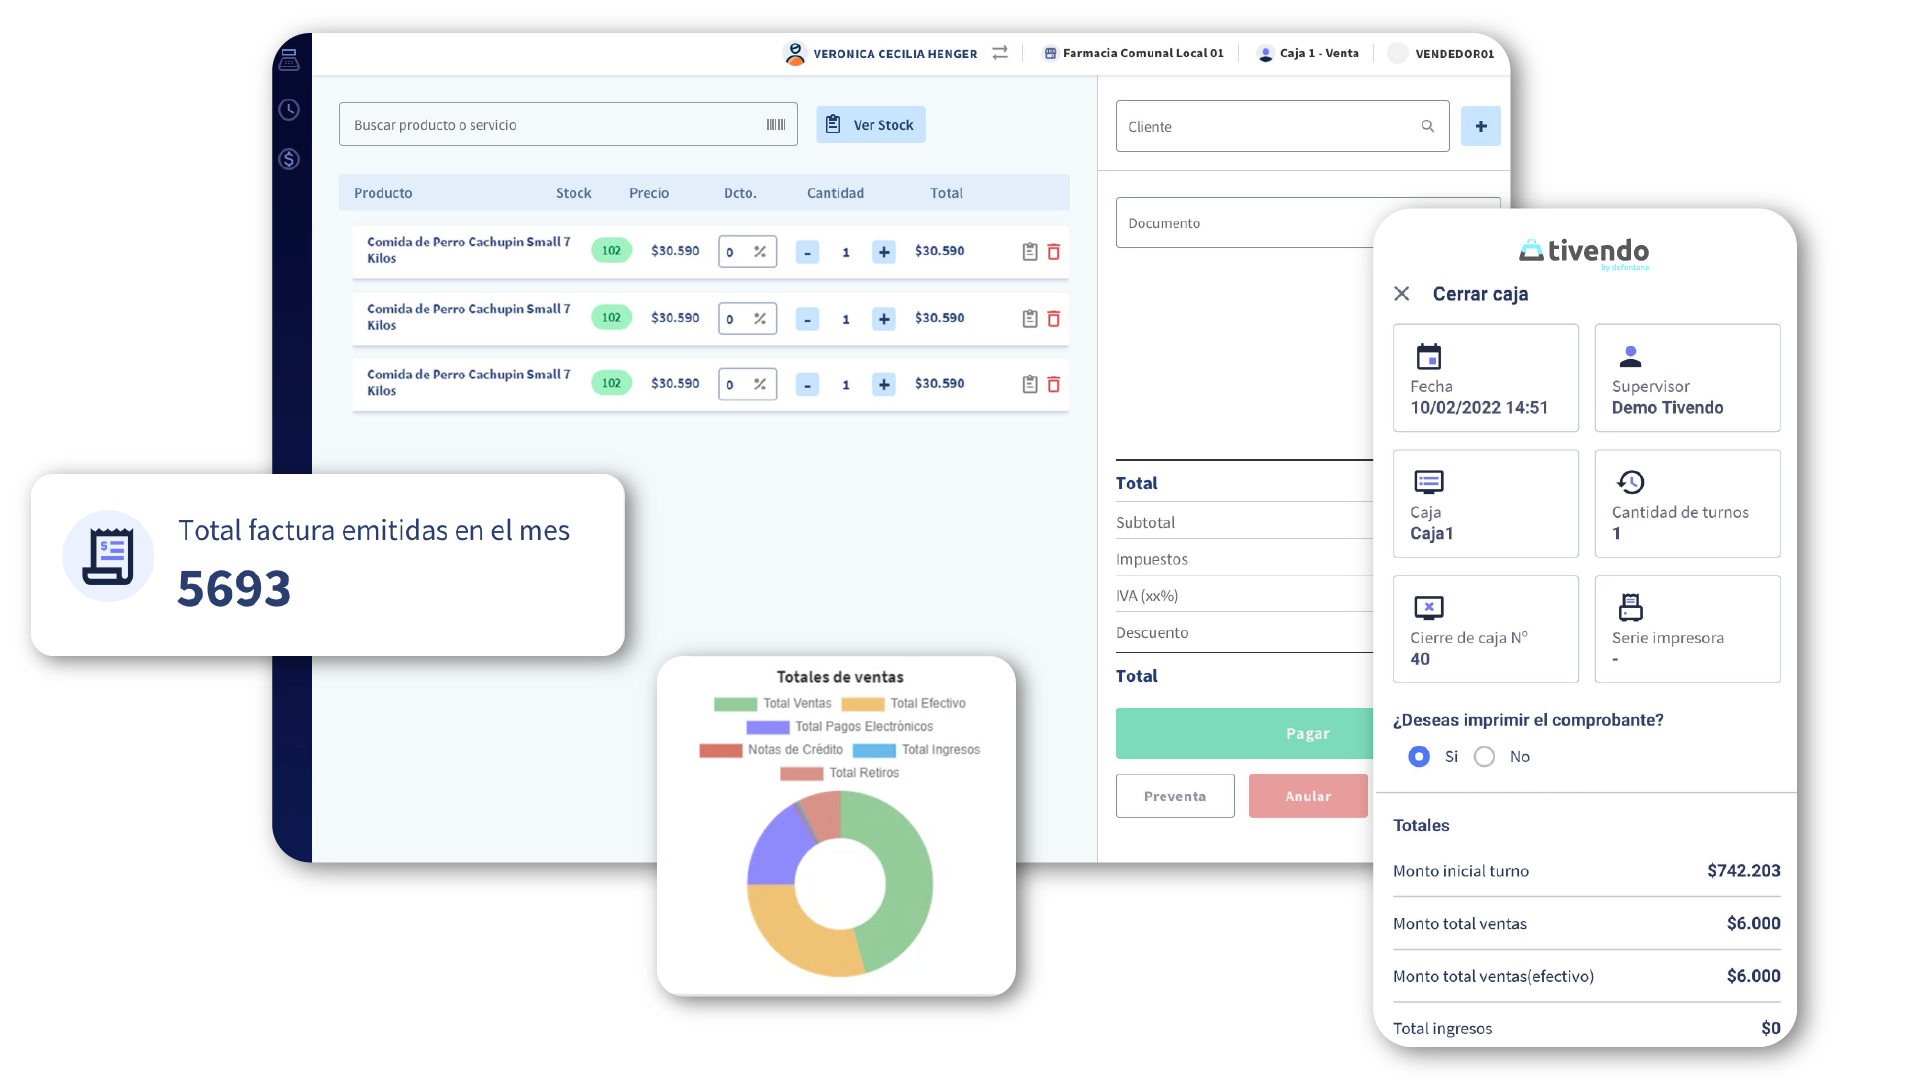This screenshot has width=1920, height=1080.
Task: Click the switch user arrows icon
Action: (x=1000, y=53)
